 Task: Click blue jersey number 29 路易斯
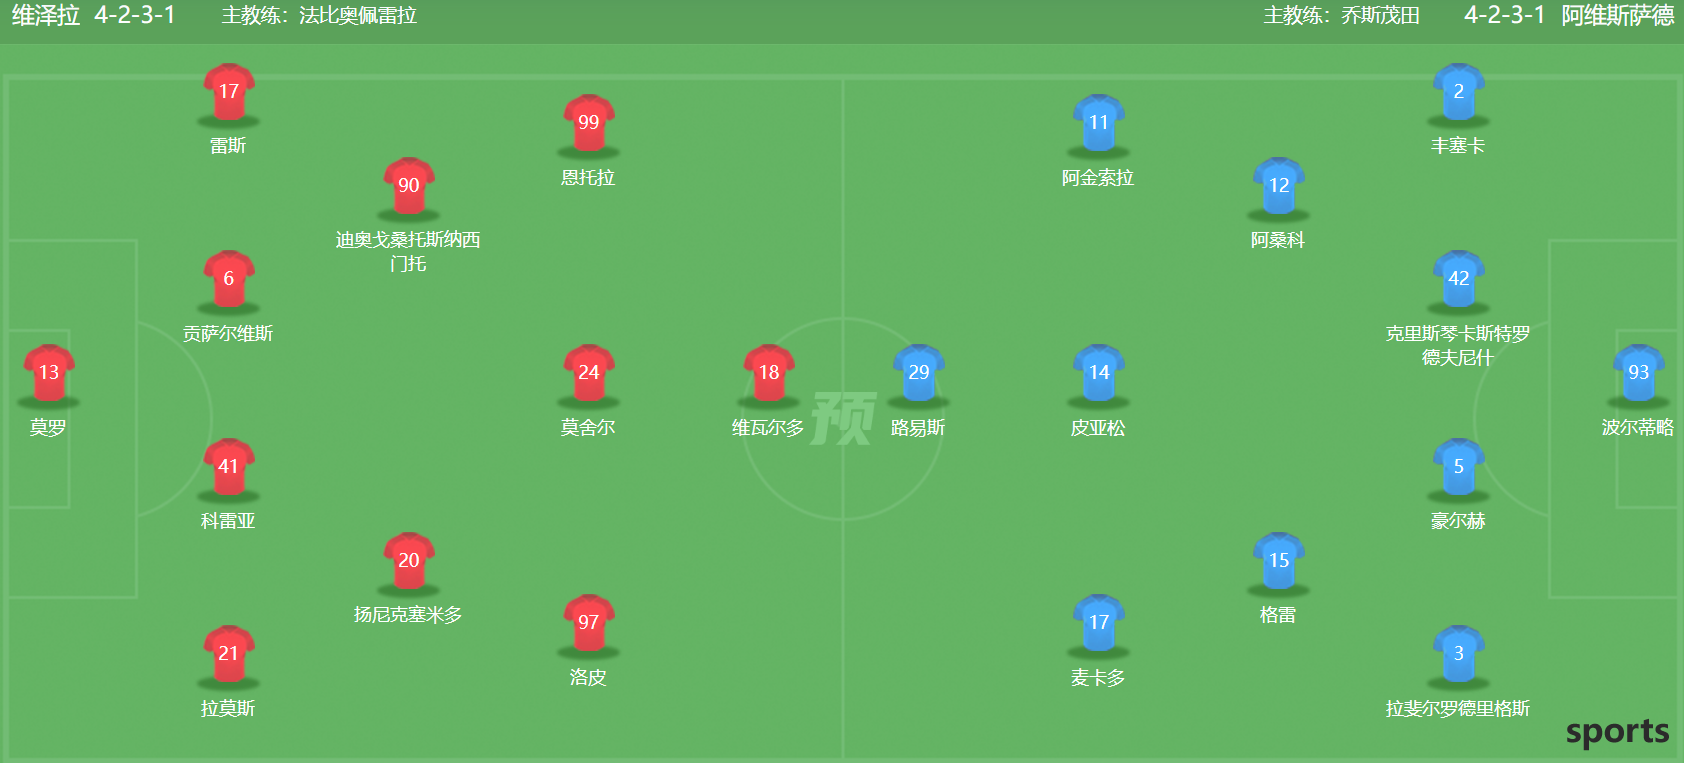click(x=919, y=373)
